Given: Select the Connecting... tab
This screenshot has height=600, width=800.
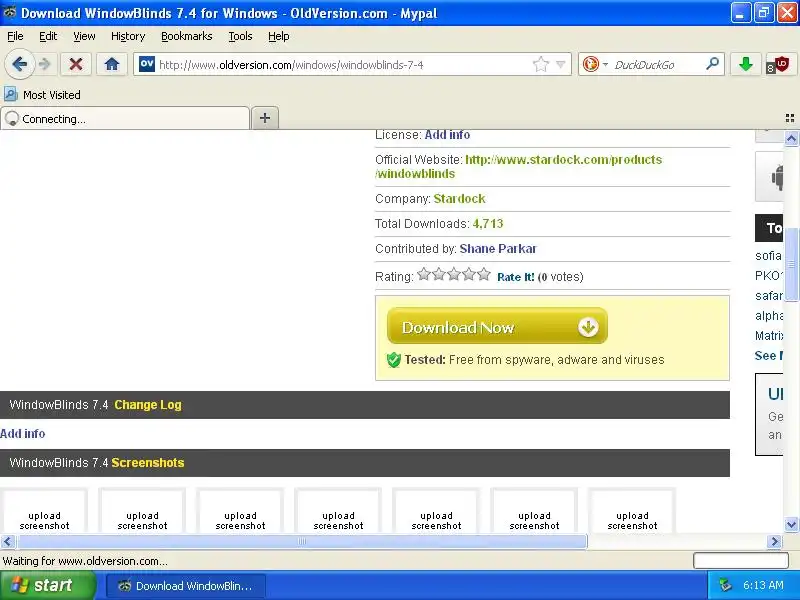Looking at the screenshot, I should pyautogui.click(x=125, y=119).
